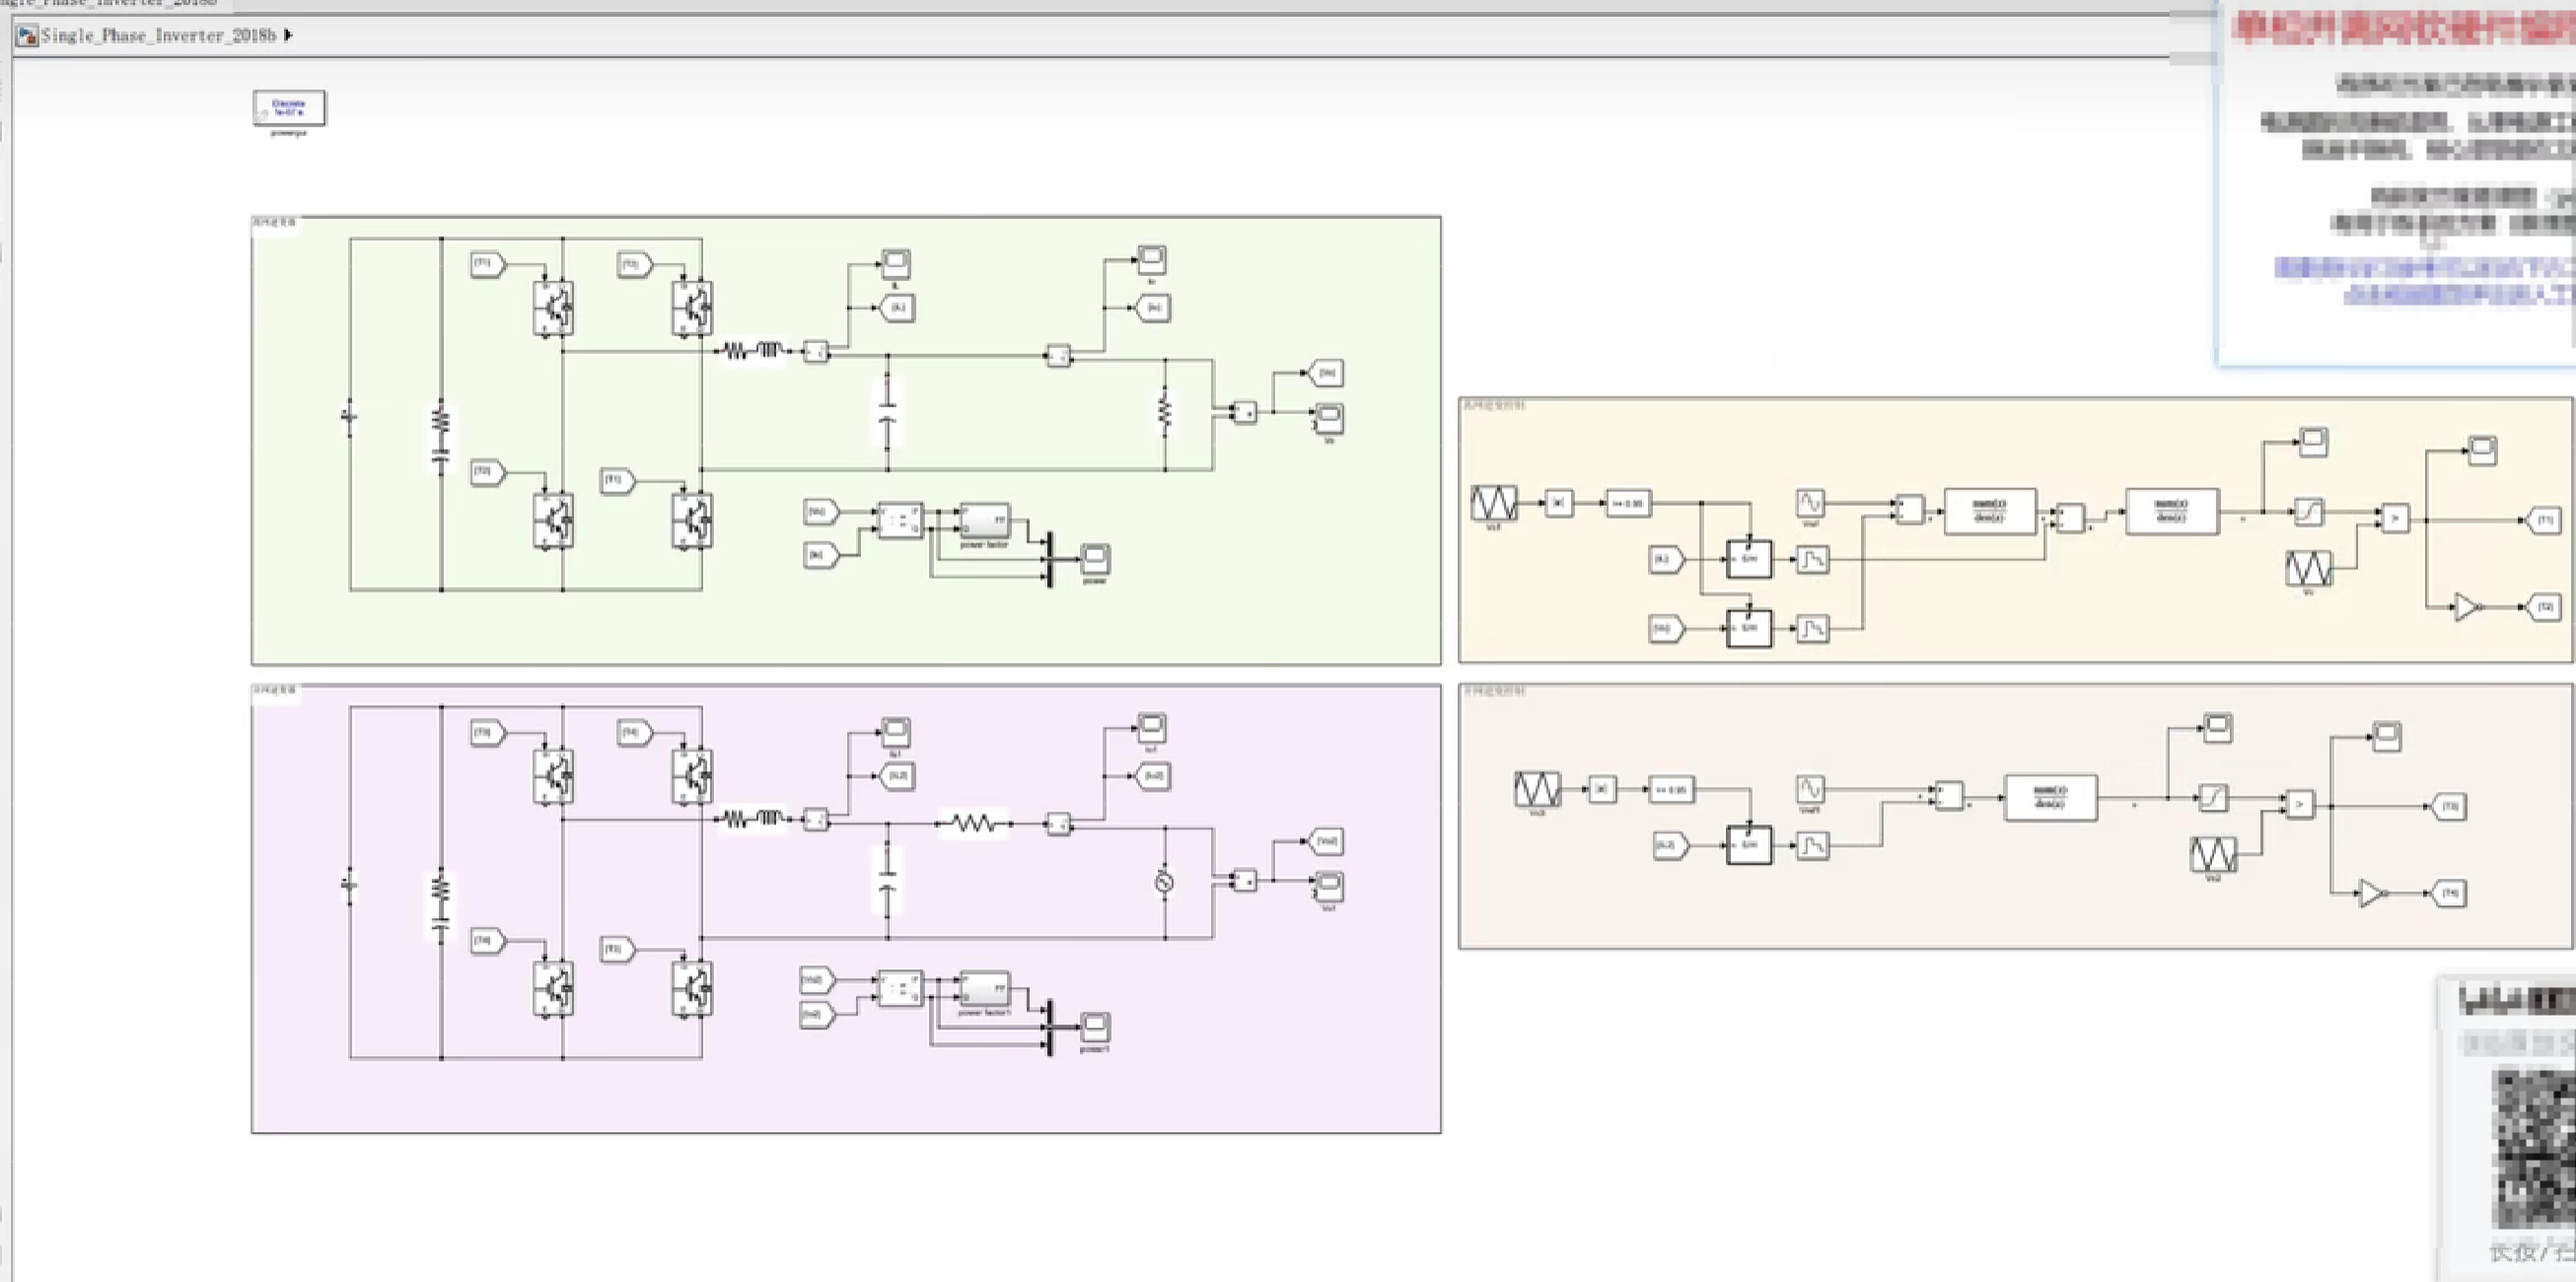Select the AC voltage source in purple circuit
Image resolution: width=2576 pixels, height=1282 pixels.
click(1164, 882)
